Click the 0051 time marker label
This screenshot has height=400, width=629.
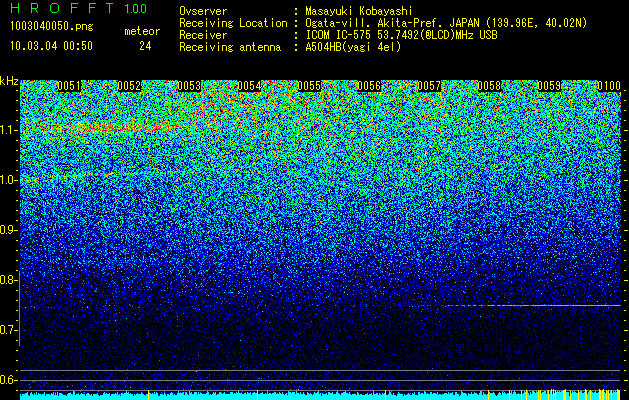[69, 86]
